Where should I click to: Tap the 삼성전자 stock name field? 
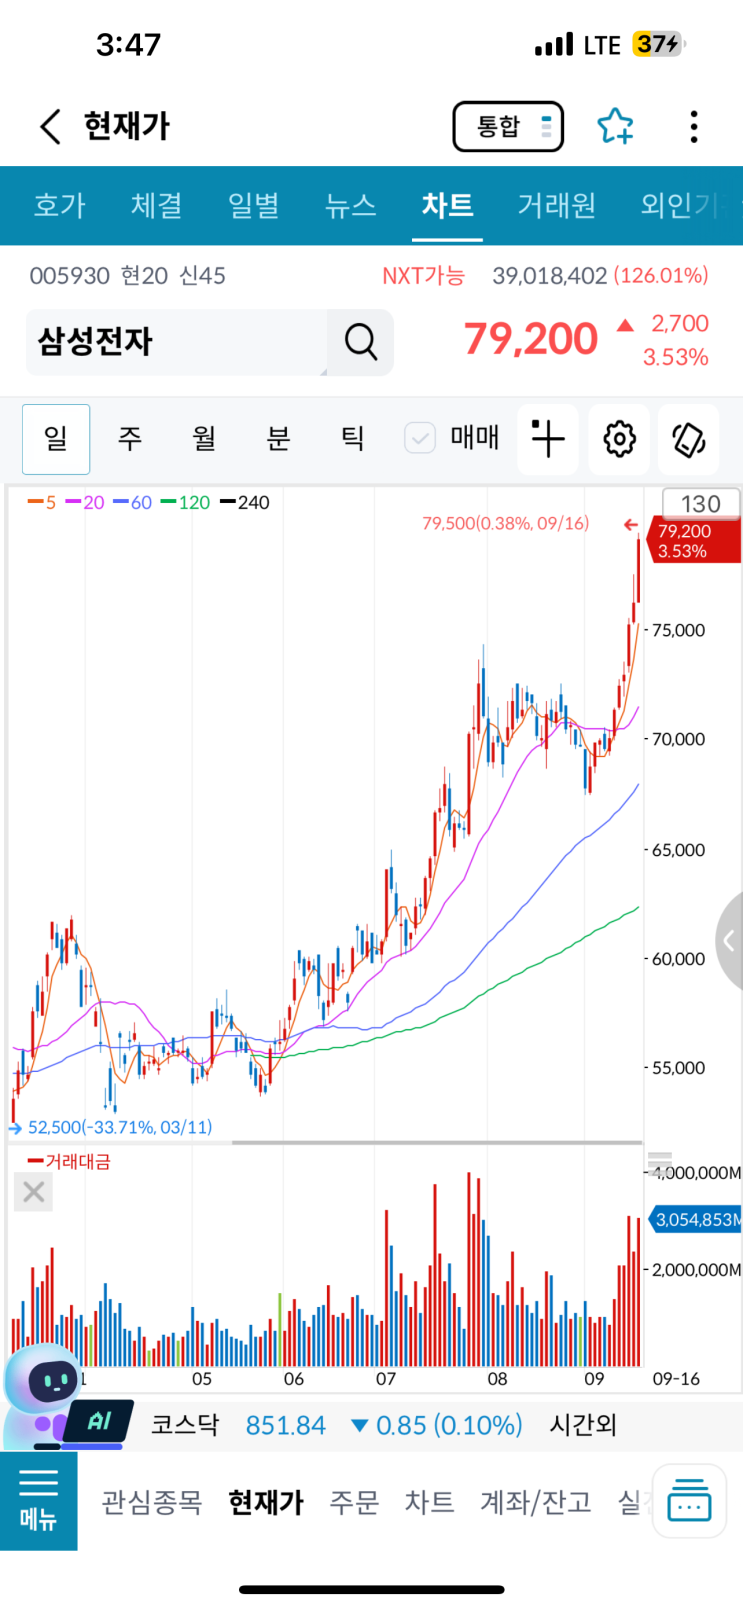176,342
